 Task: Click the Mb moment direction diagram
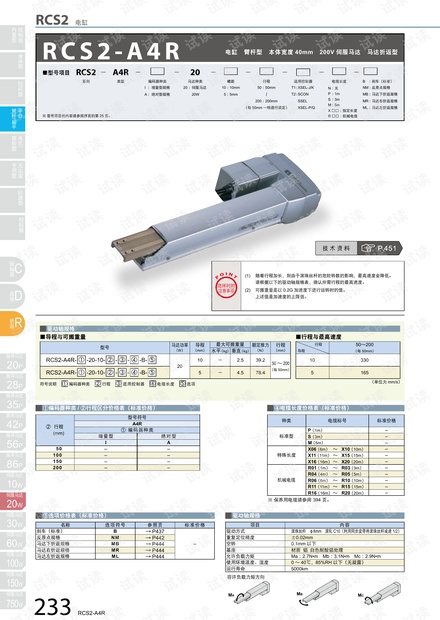tap(318, 592)
